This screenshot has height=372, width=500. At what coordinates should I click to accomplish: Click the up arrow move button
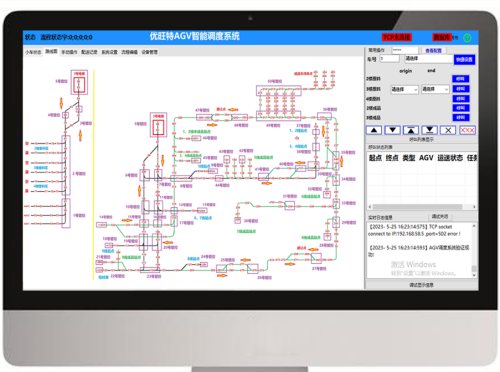click(x=374, y=130)
